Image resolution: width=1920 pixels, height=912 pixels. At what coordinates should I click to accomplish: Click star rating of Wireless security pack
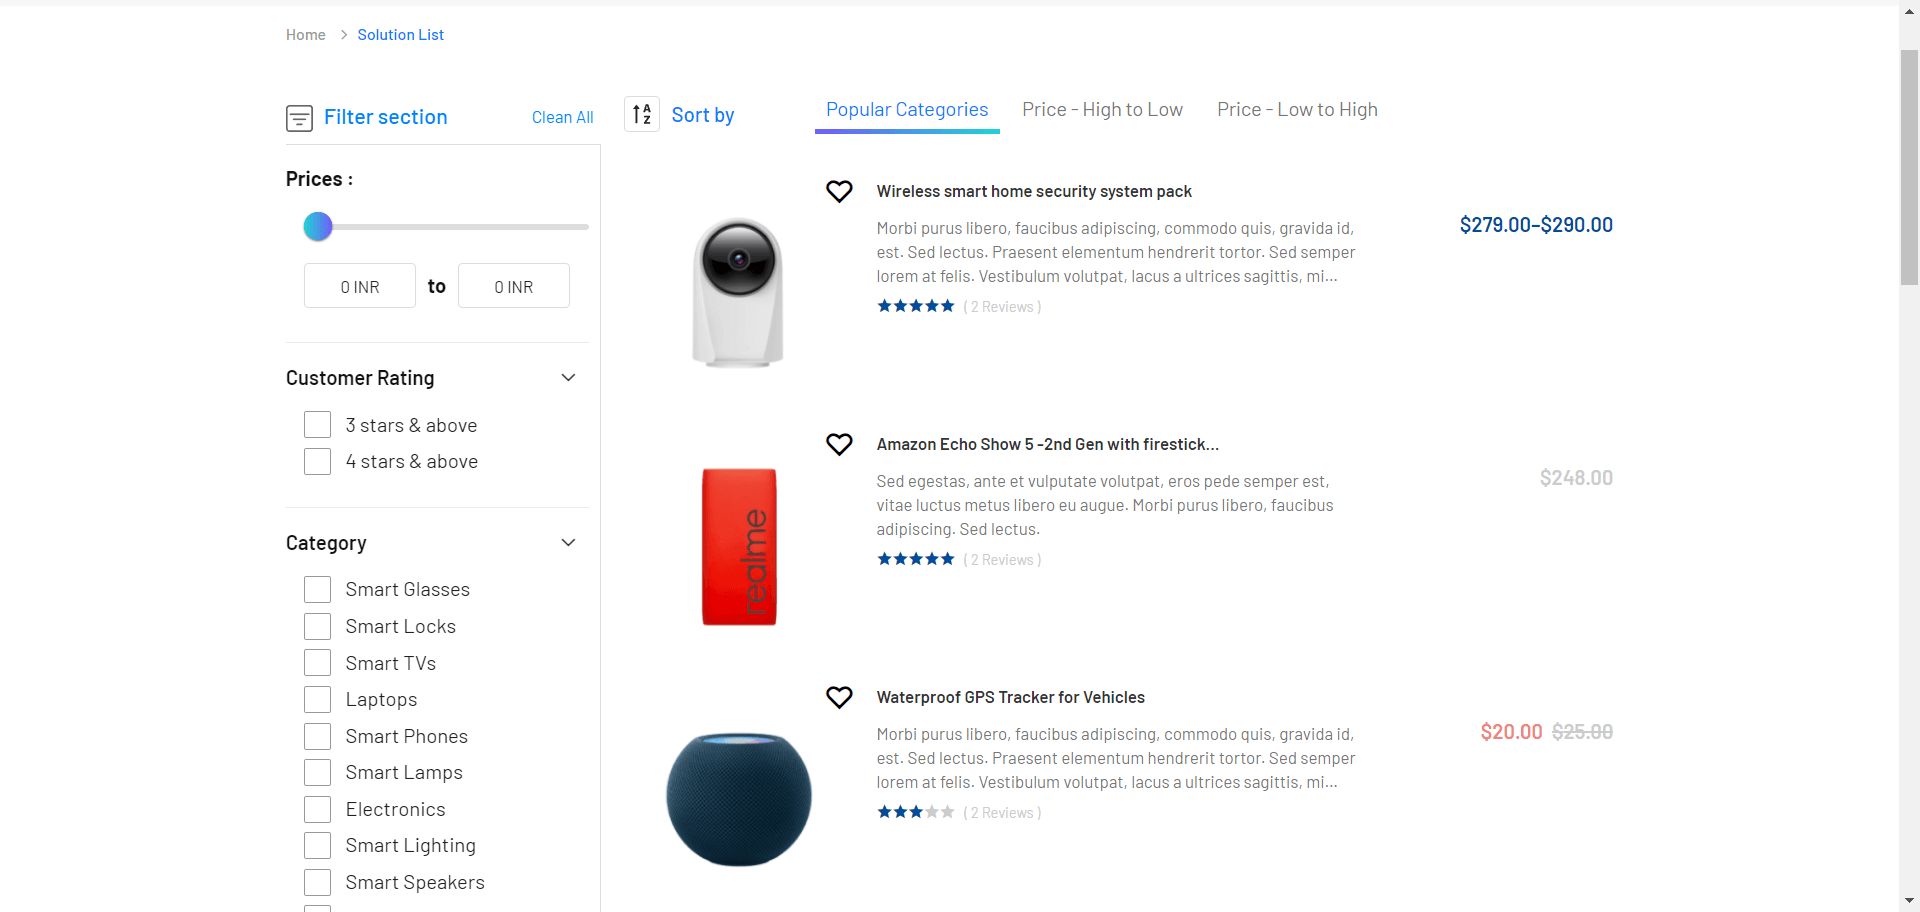(x=915, y=307)
